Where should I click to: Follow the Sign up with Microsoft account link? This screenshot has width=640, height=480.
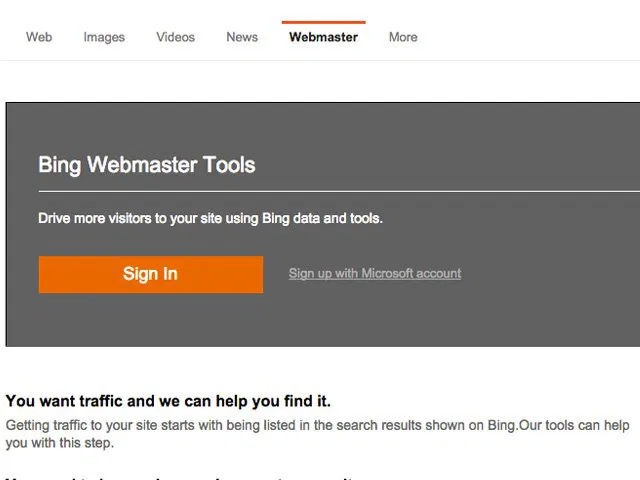click(x=375, y=273)
